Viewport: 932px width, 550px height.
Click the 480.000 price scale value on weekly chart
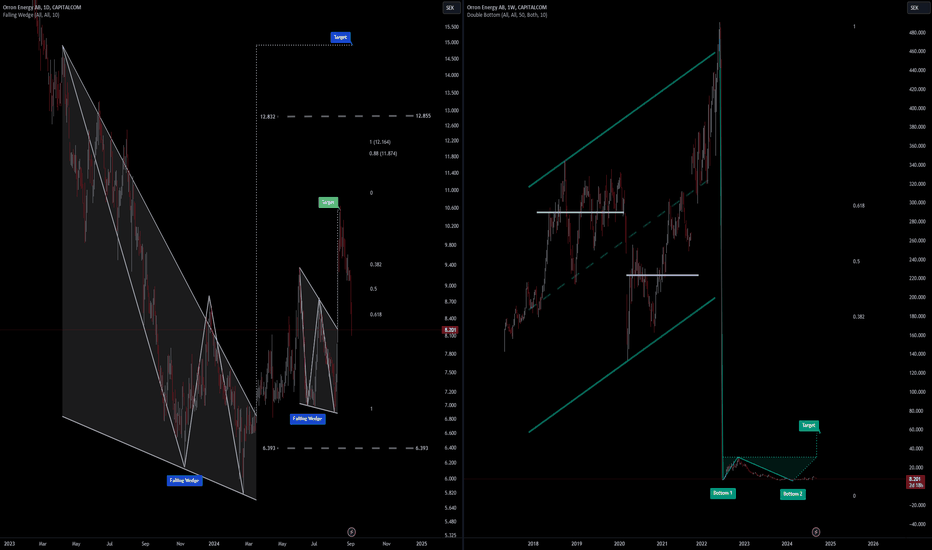917,33
